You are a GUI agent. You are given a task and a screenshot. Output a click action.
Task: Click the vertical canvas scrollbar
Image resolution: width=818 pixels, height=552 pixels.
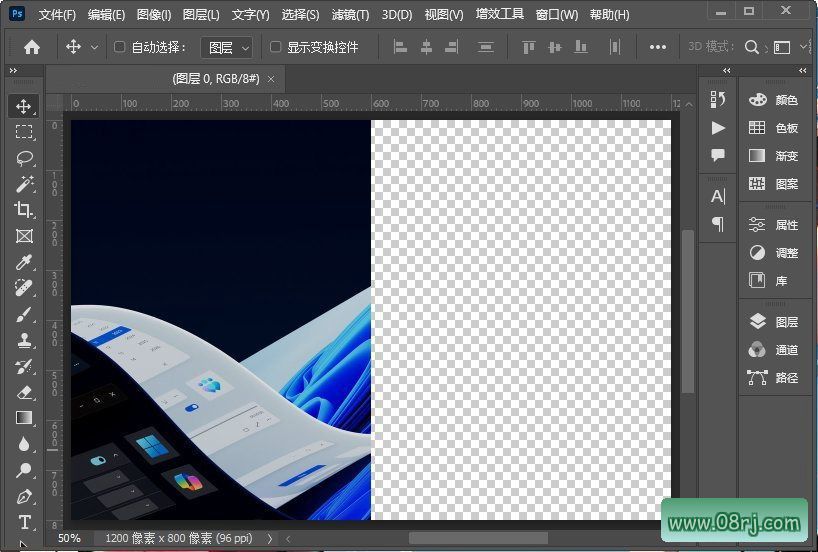coord(688,311)
